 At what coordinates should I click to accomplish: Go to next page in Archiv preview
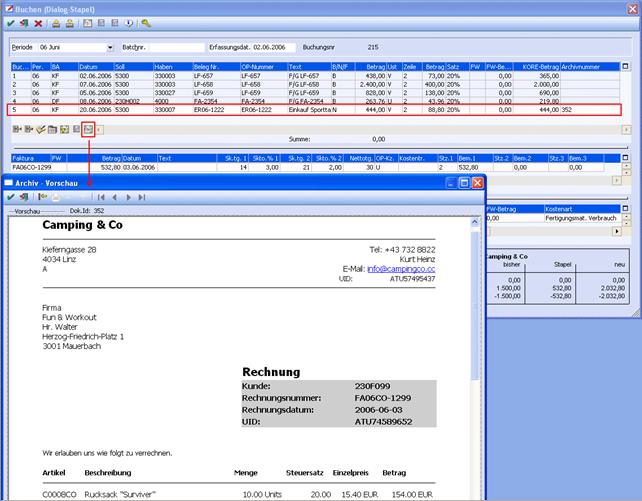[x=128, y=197]
